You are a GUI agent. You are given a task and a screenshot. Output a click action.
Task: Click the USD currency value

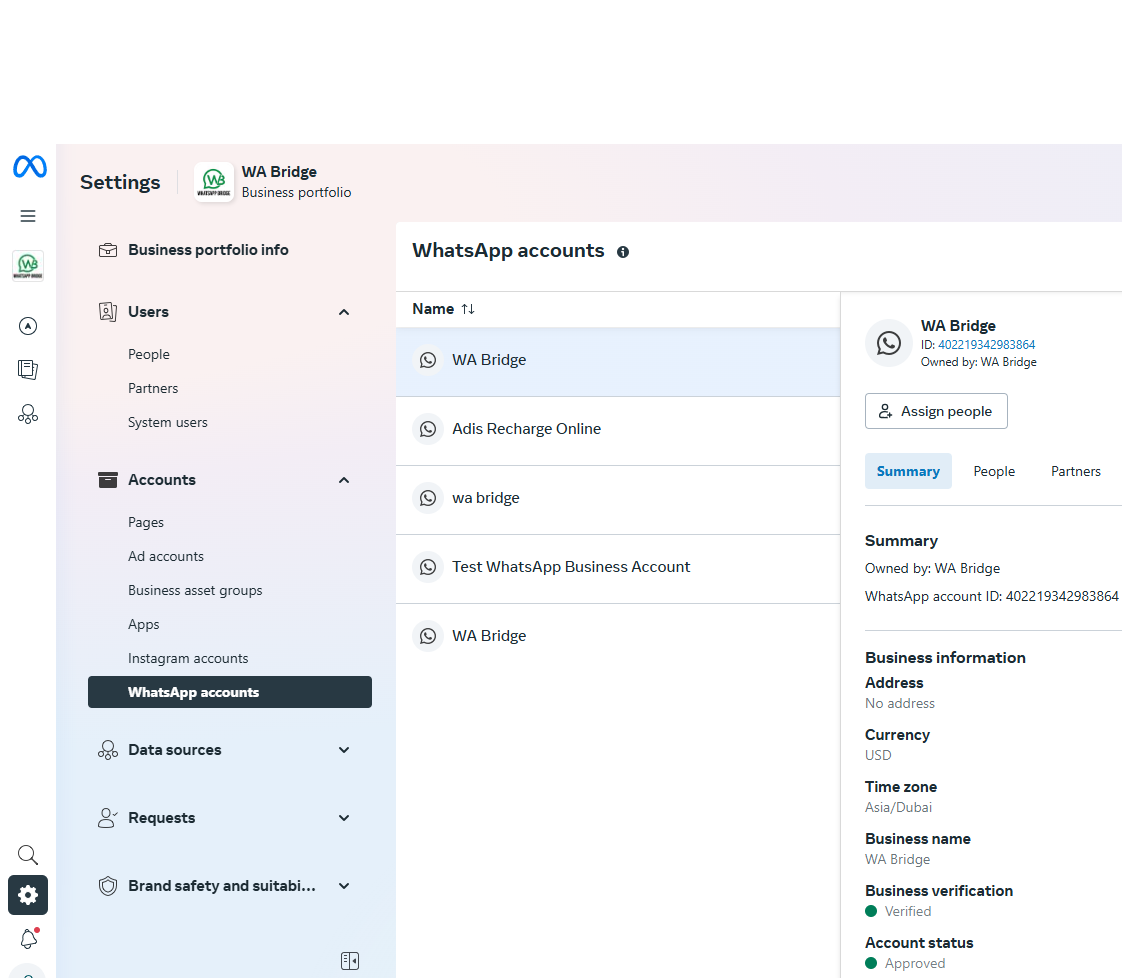point(878,755)
